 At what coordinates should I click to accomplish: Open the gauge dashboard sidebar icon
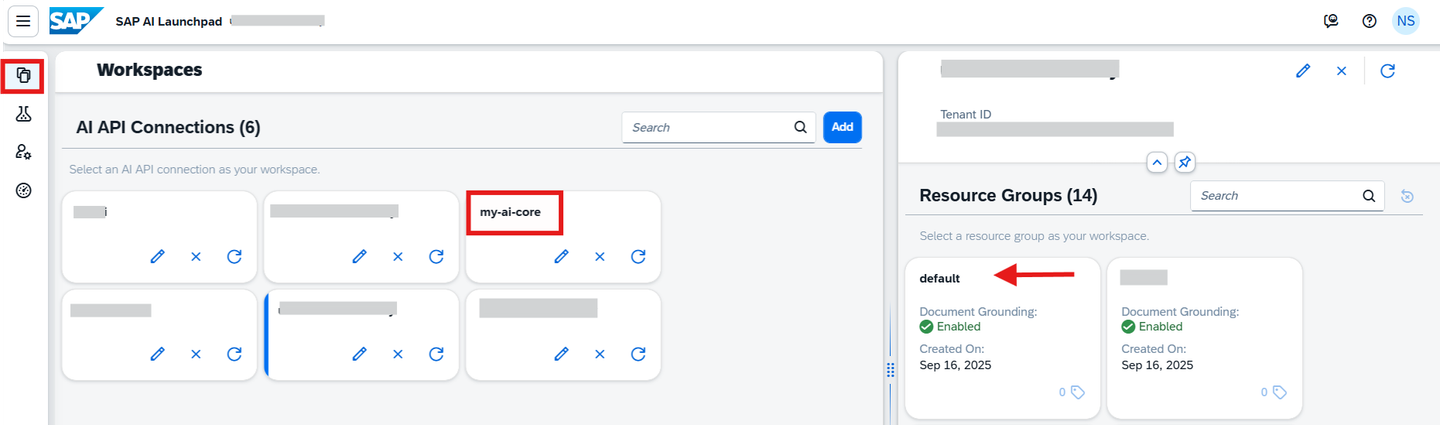[24, 190]
